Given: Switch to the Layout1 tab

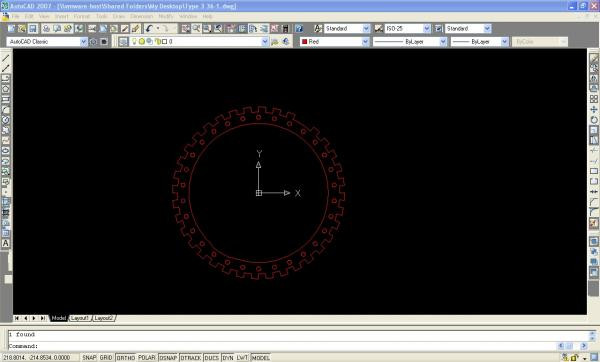Looking at the screenshot, I should coord(80,318).
